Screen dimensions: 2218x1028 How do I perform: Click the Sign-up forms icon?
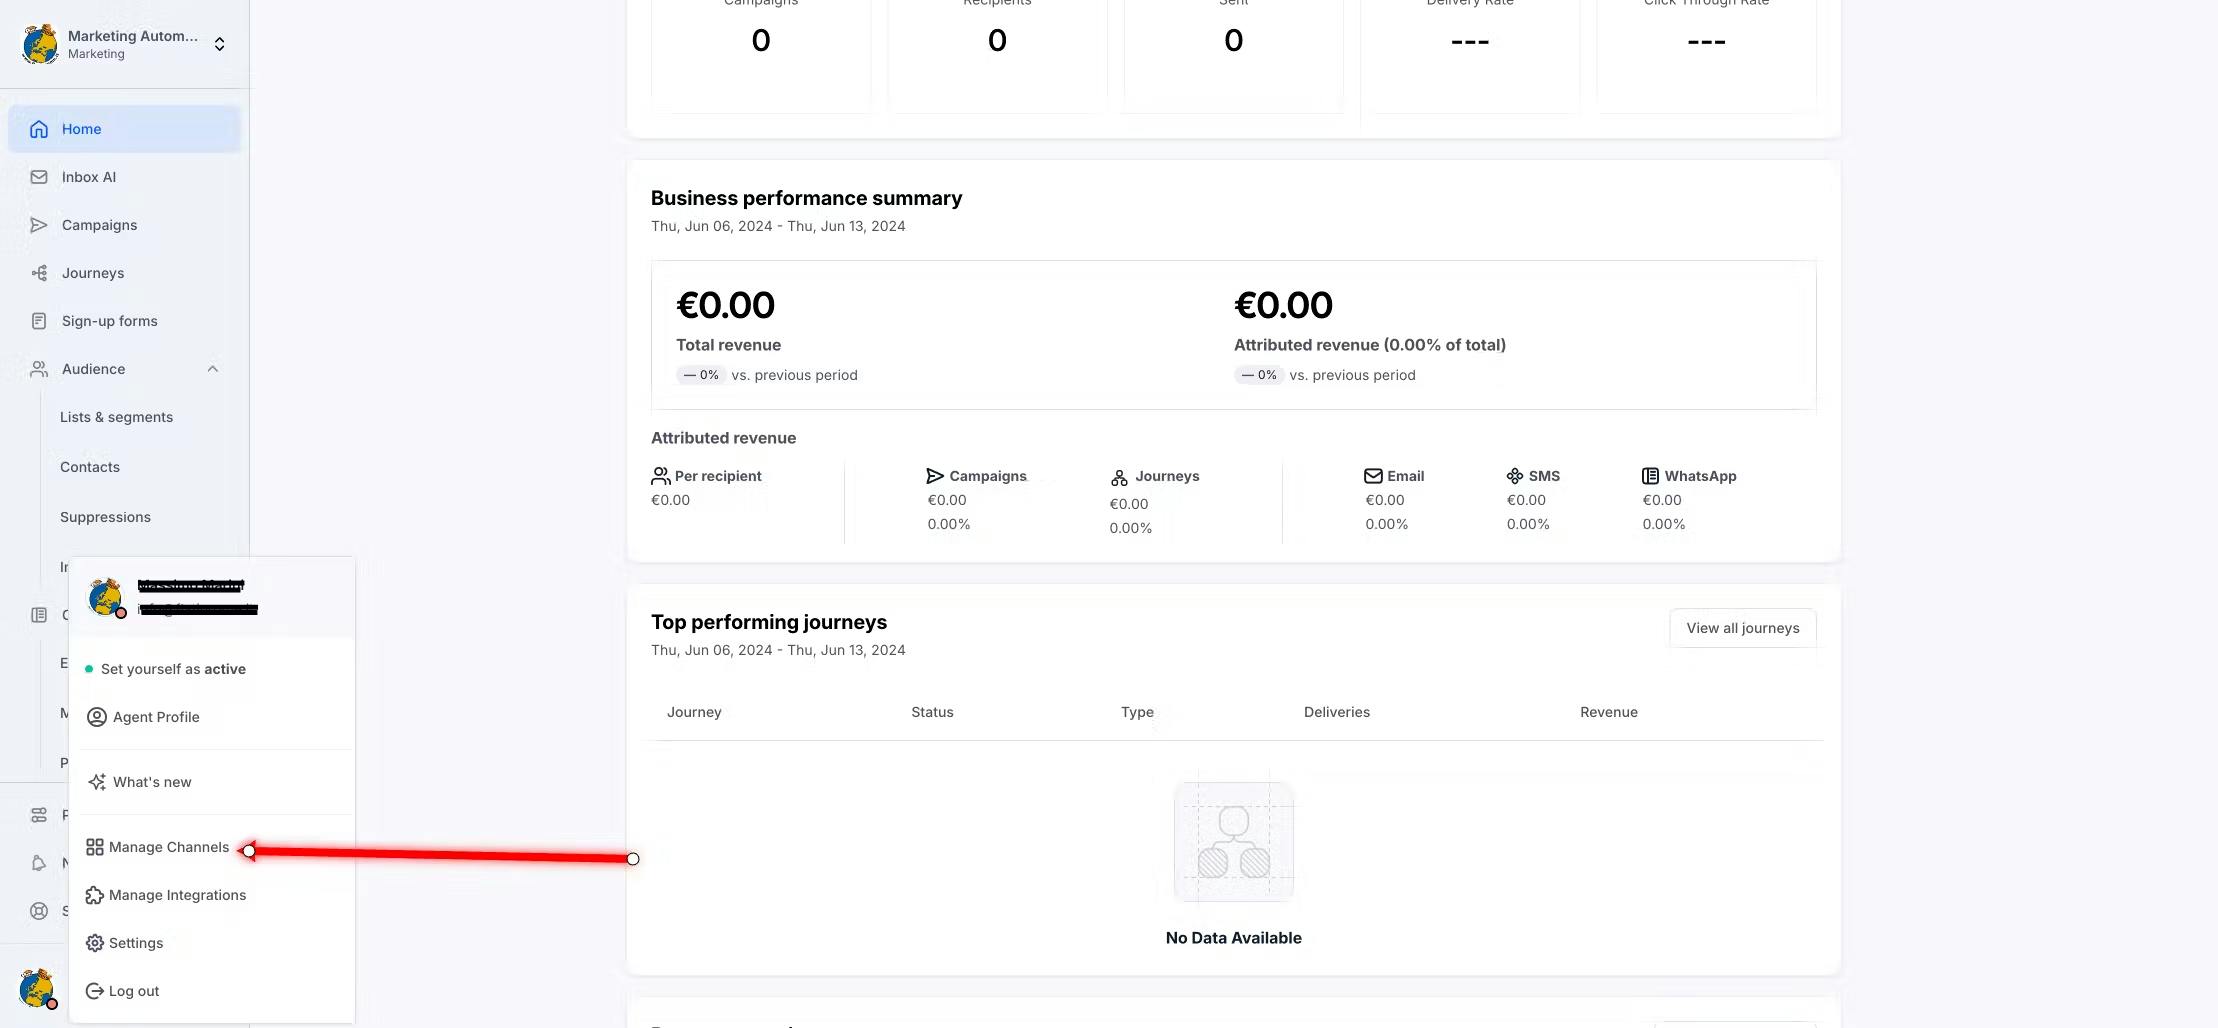[39, 321]
